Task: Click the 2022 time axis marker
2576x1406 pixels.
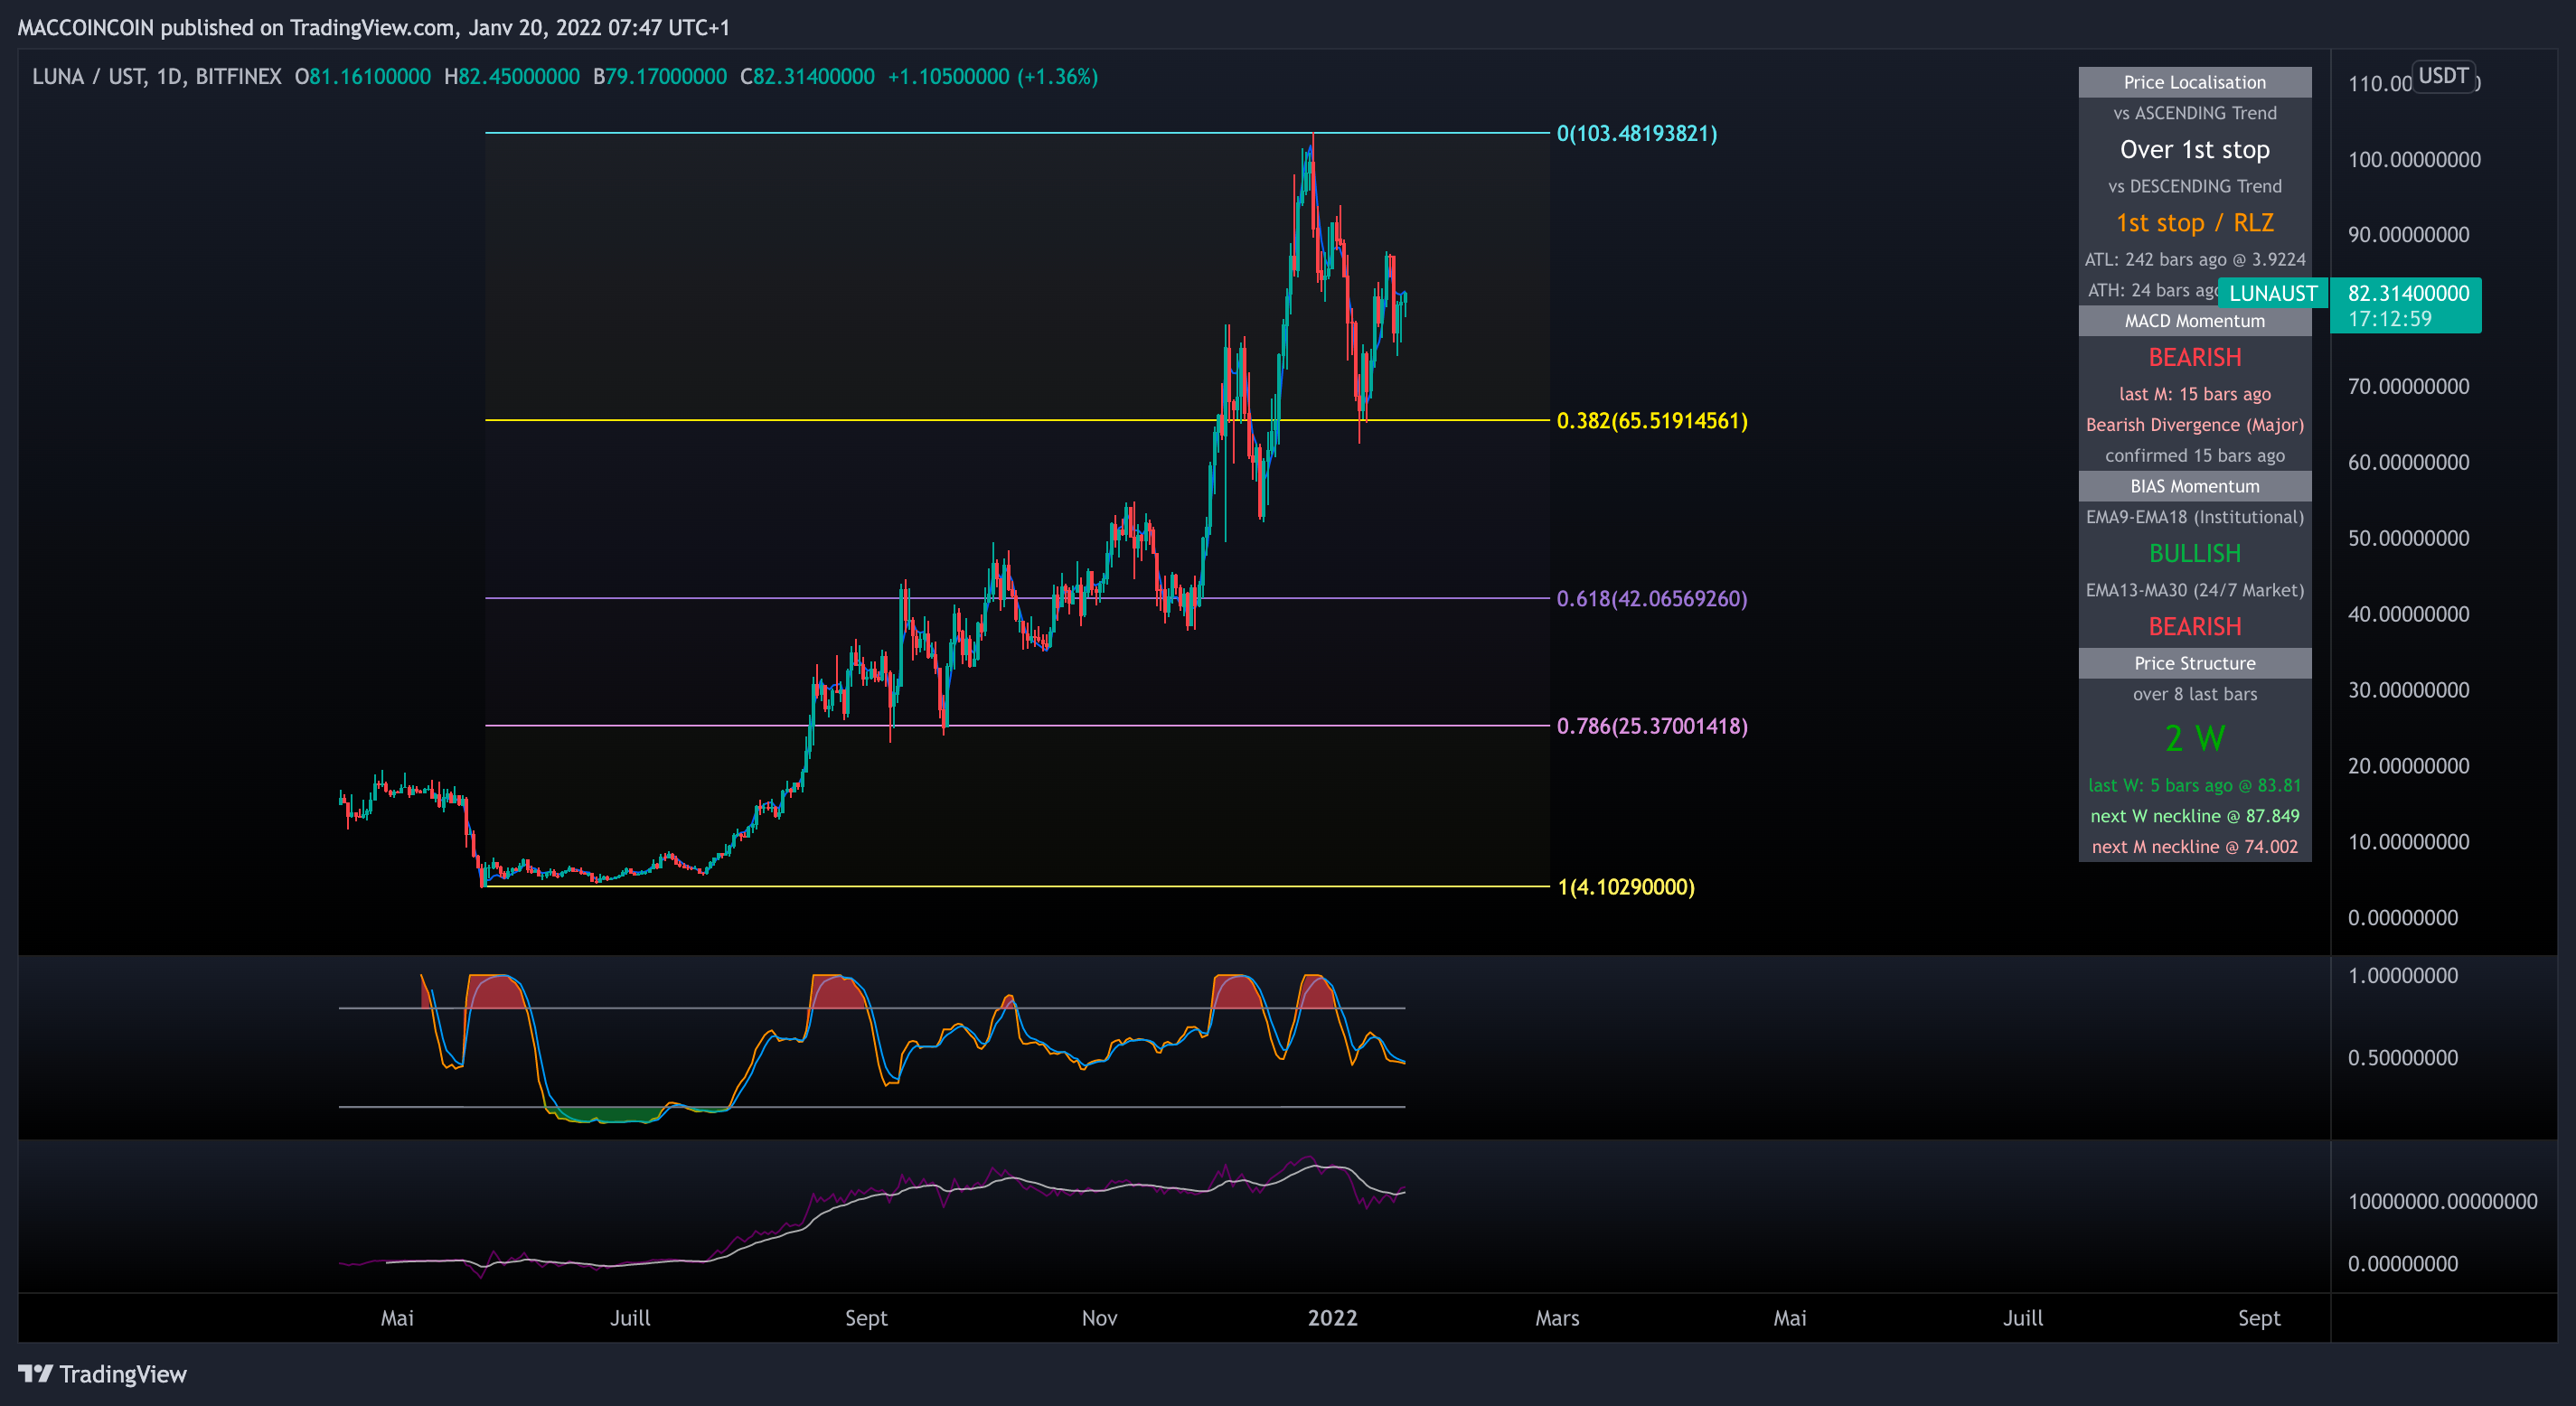Action: pyautogui.click(x=1332, y=1318)
